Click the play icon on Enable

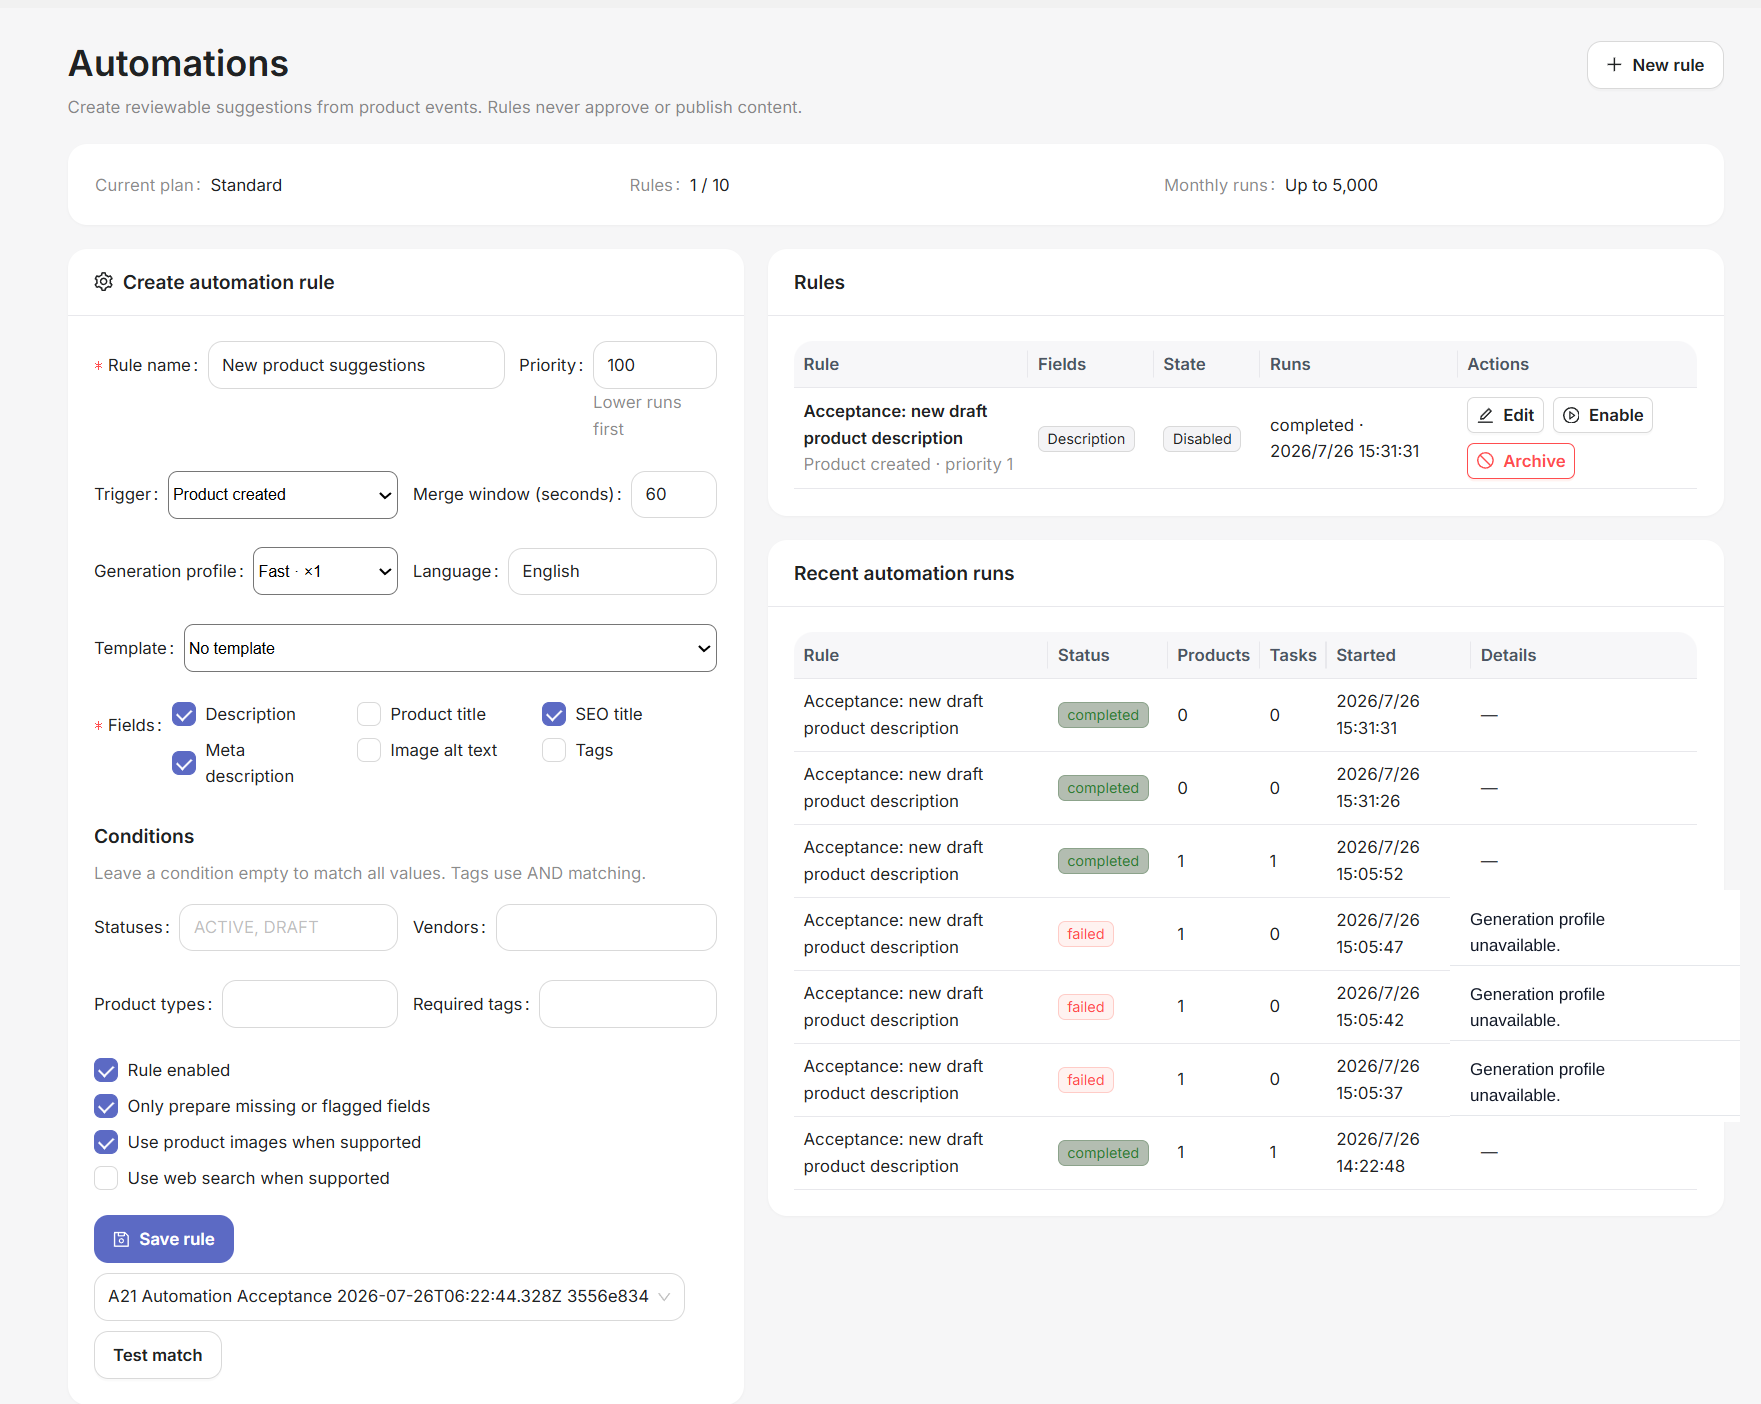click(x=1571, y=415)
